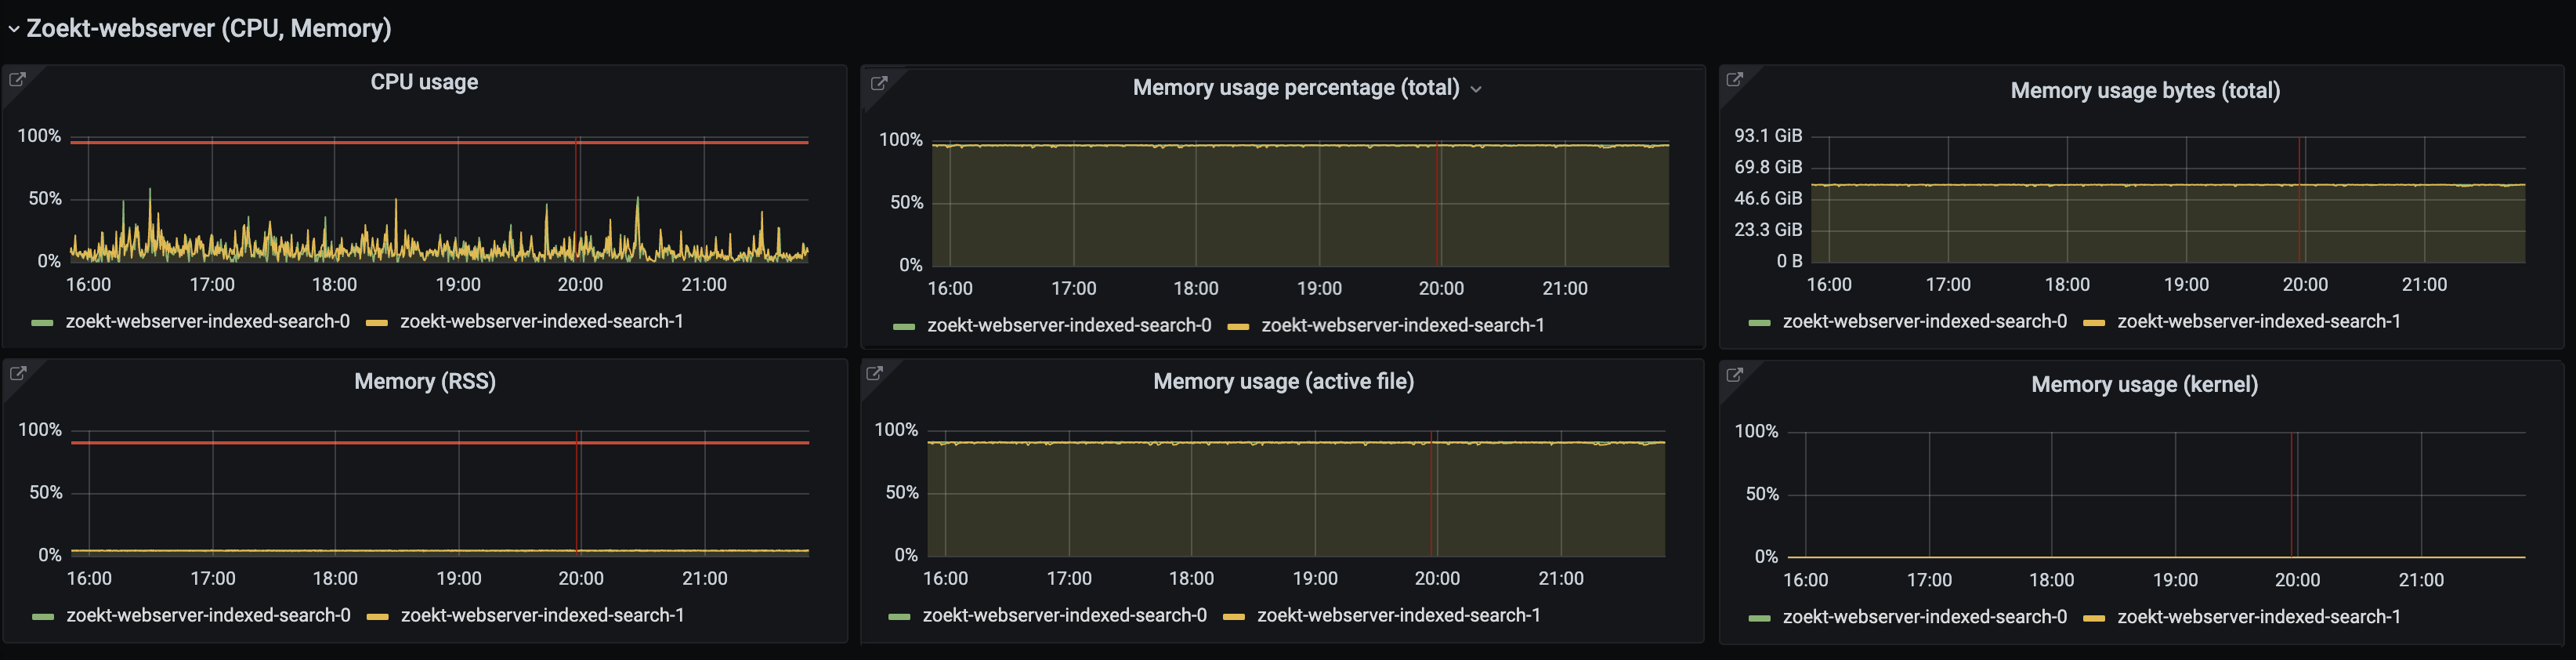This screenshot has width=2576, height=660.
Task: Toggle zoekt-webserver-indexed-search-0 series in CPU usage legend
Action: click(x=207, y=321)
